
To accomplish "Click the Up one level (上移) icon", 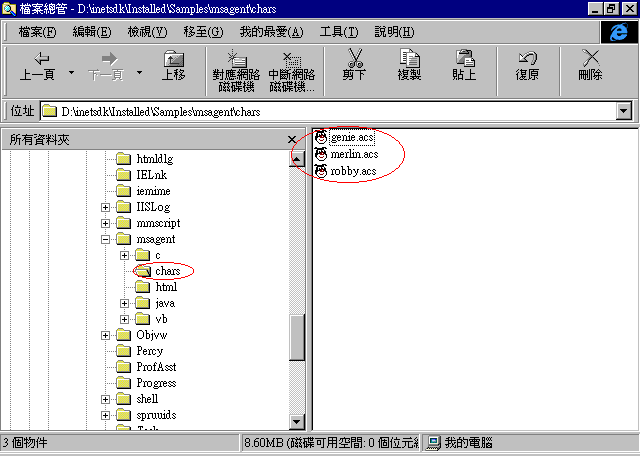I will 173,60.
